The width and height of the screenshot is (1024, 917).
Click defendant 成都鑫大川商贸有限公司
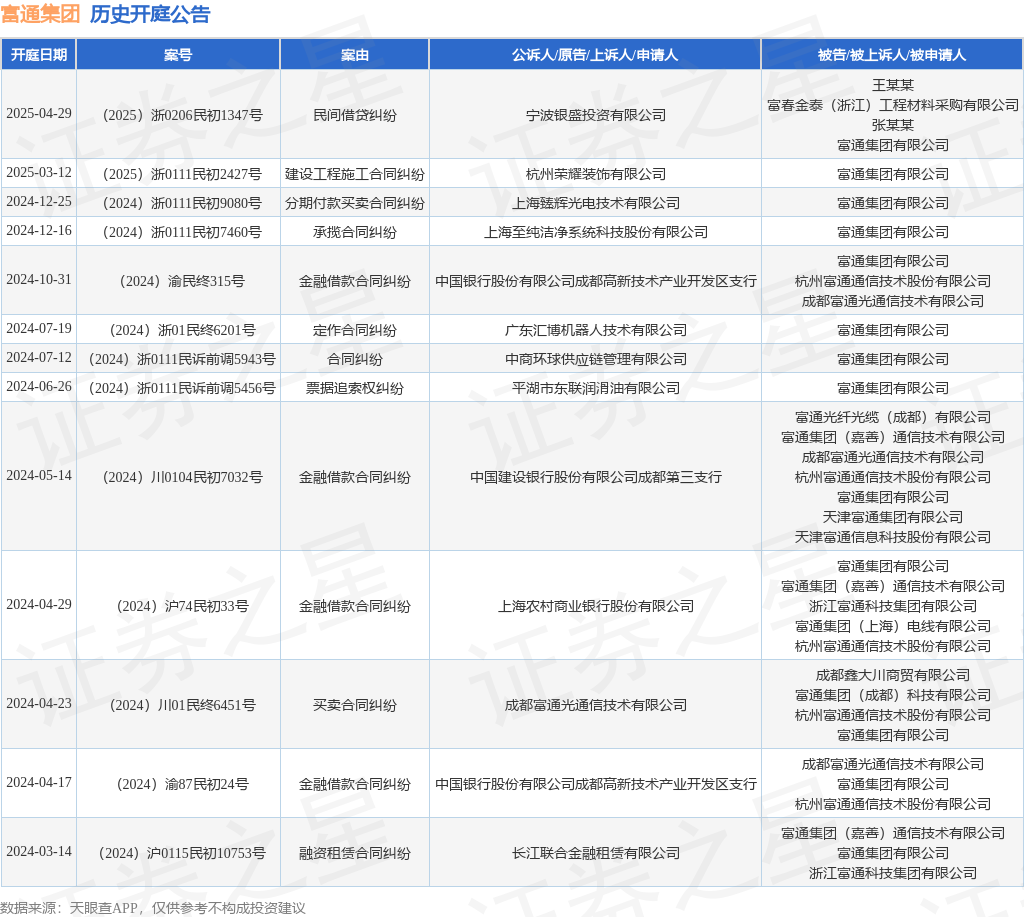[x=893, y=675]
